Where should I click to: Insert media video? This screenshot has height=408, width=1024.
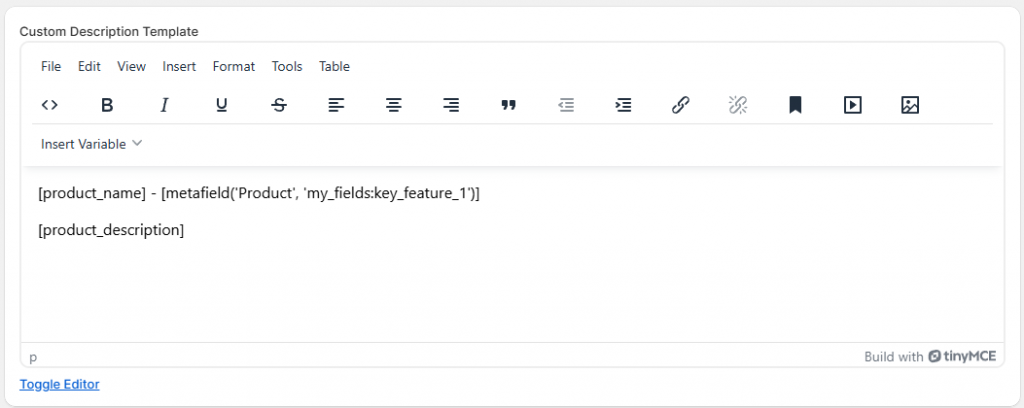click(x=852, y=104)
